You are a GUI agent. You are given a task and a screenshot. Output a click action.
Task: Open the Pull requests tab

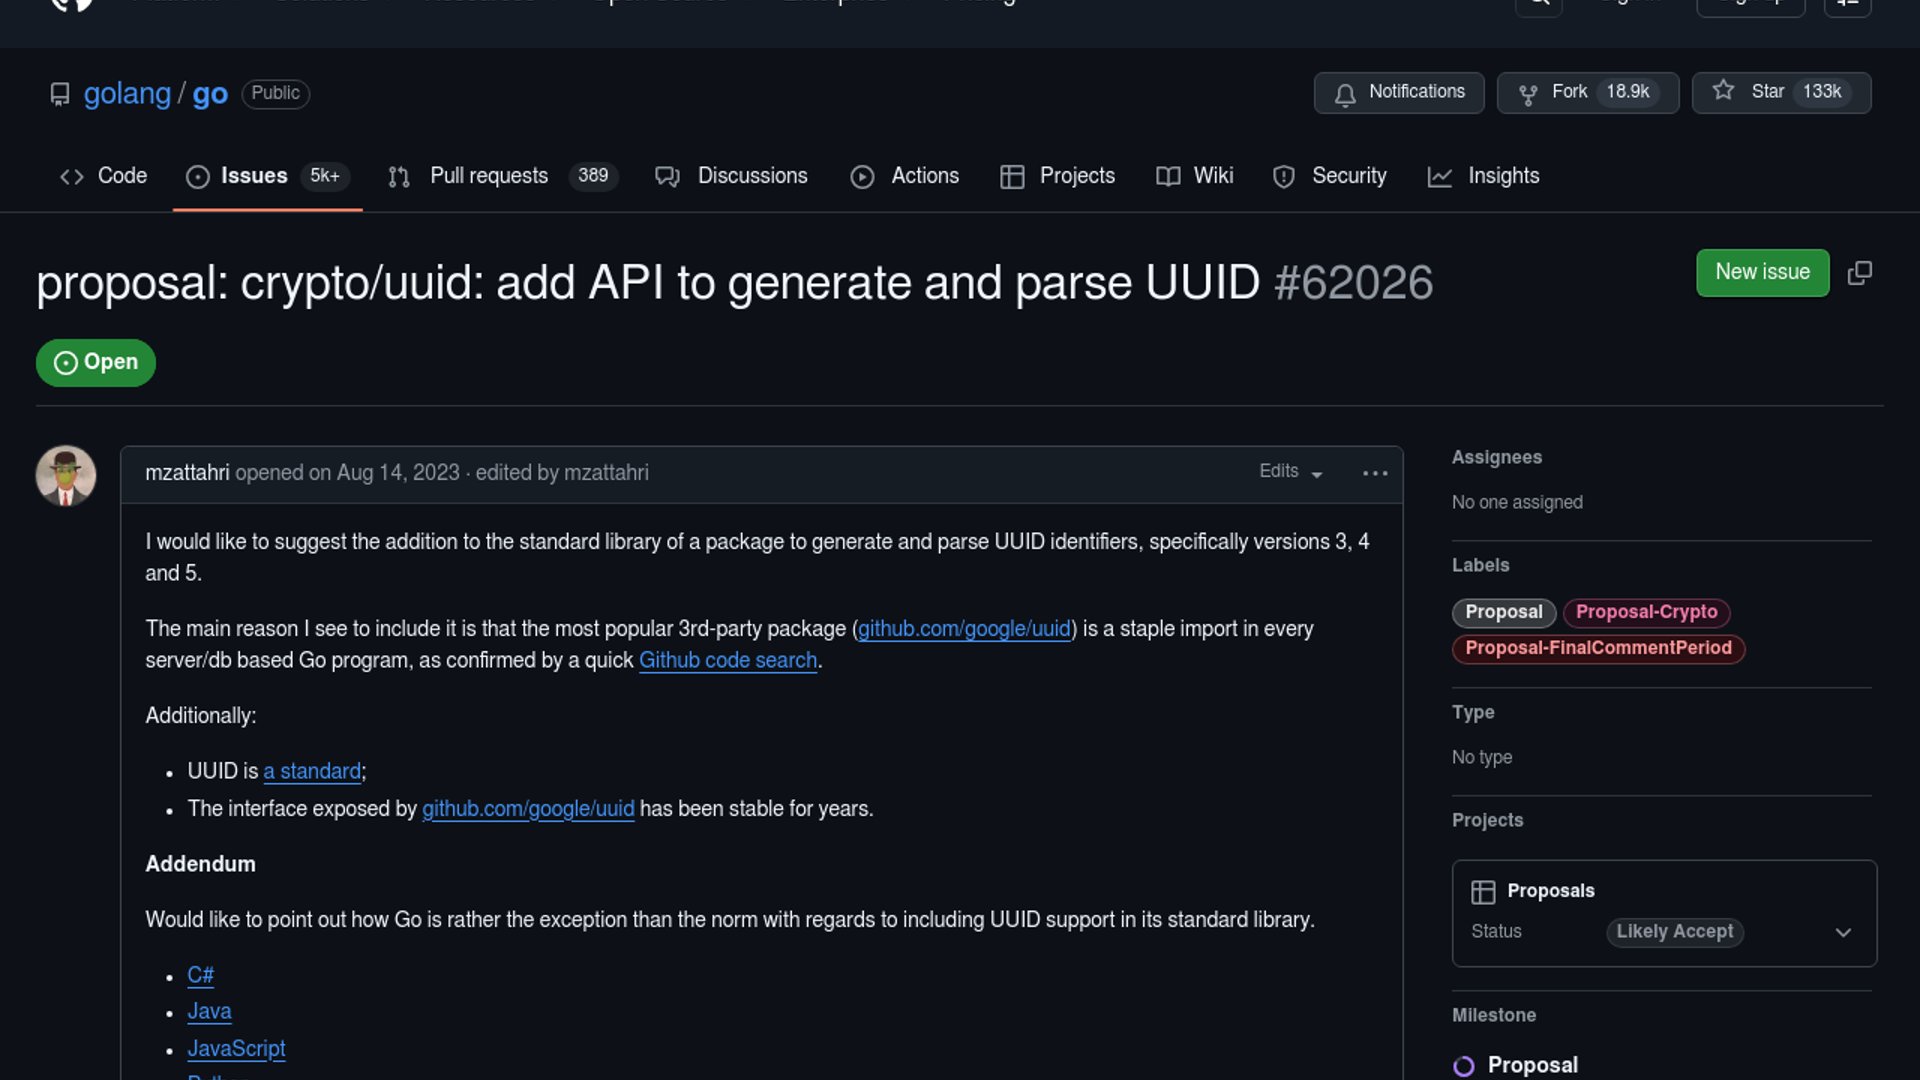coord(488,176)
